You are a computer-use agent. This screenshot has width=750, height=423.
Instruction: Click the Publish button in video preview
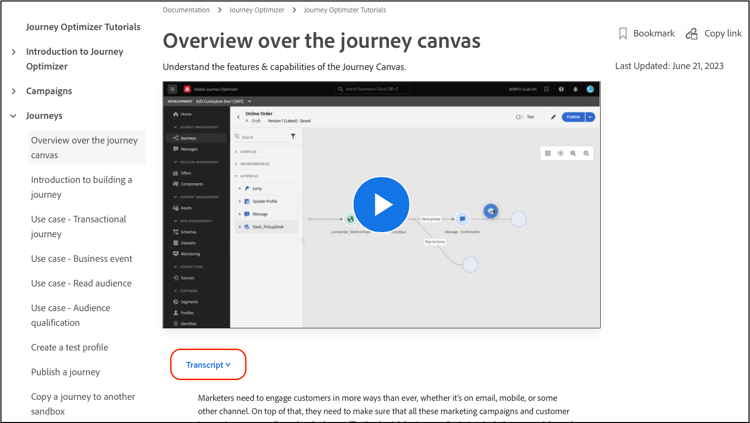pyautogui.click(x=574, y=117)
